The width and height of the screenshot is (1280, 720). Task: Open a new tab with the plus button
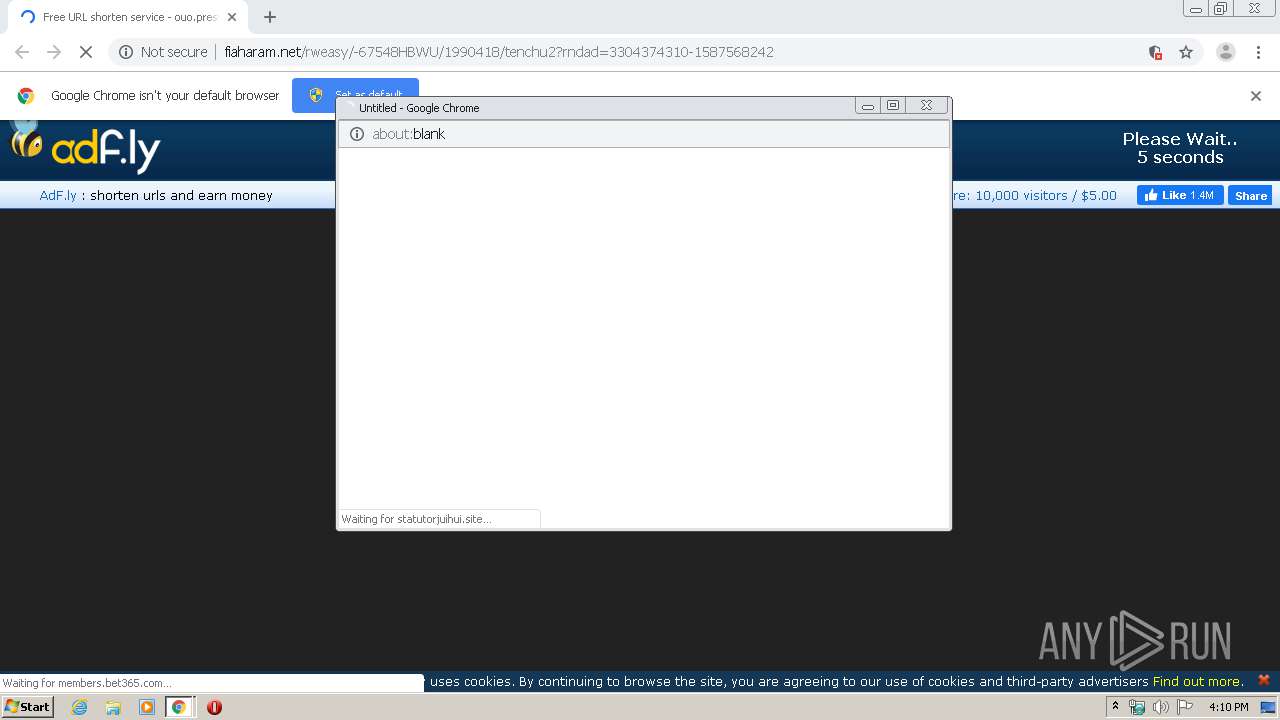[x=270, y=17]
